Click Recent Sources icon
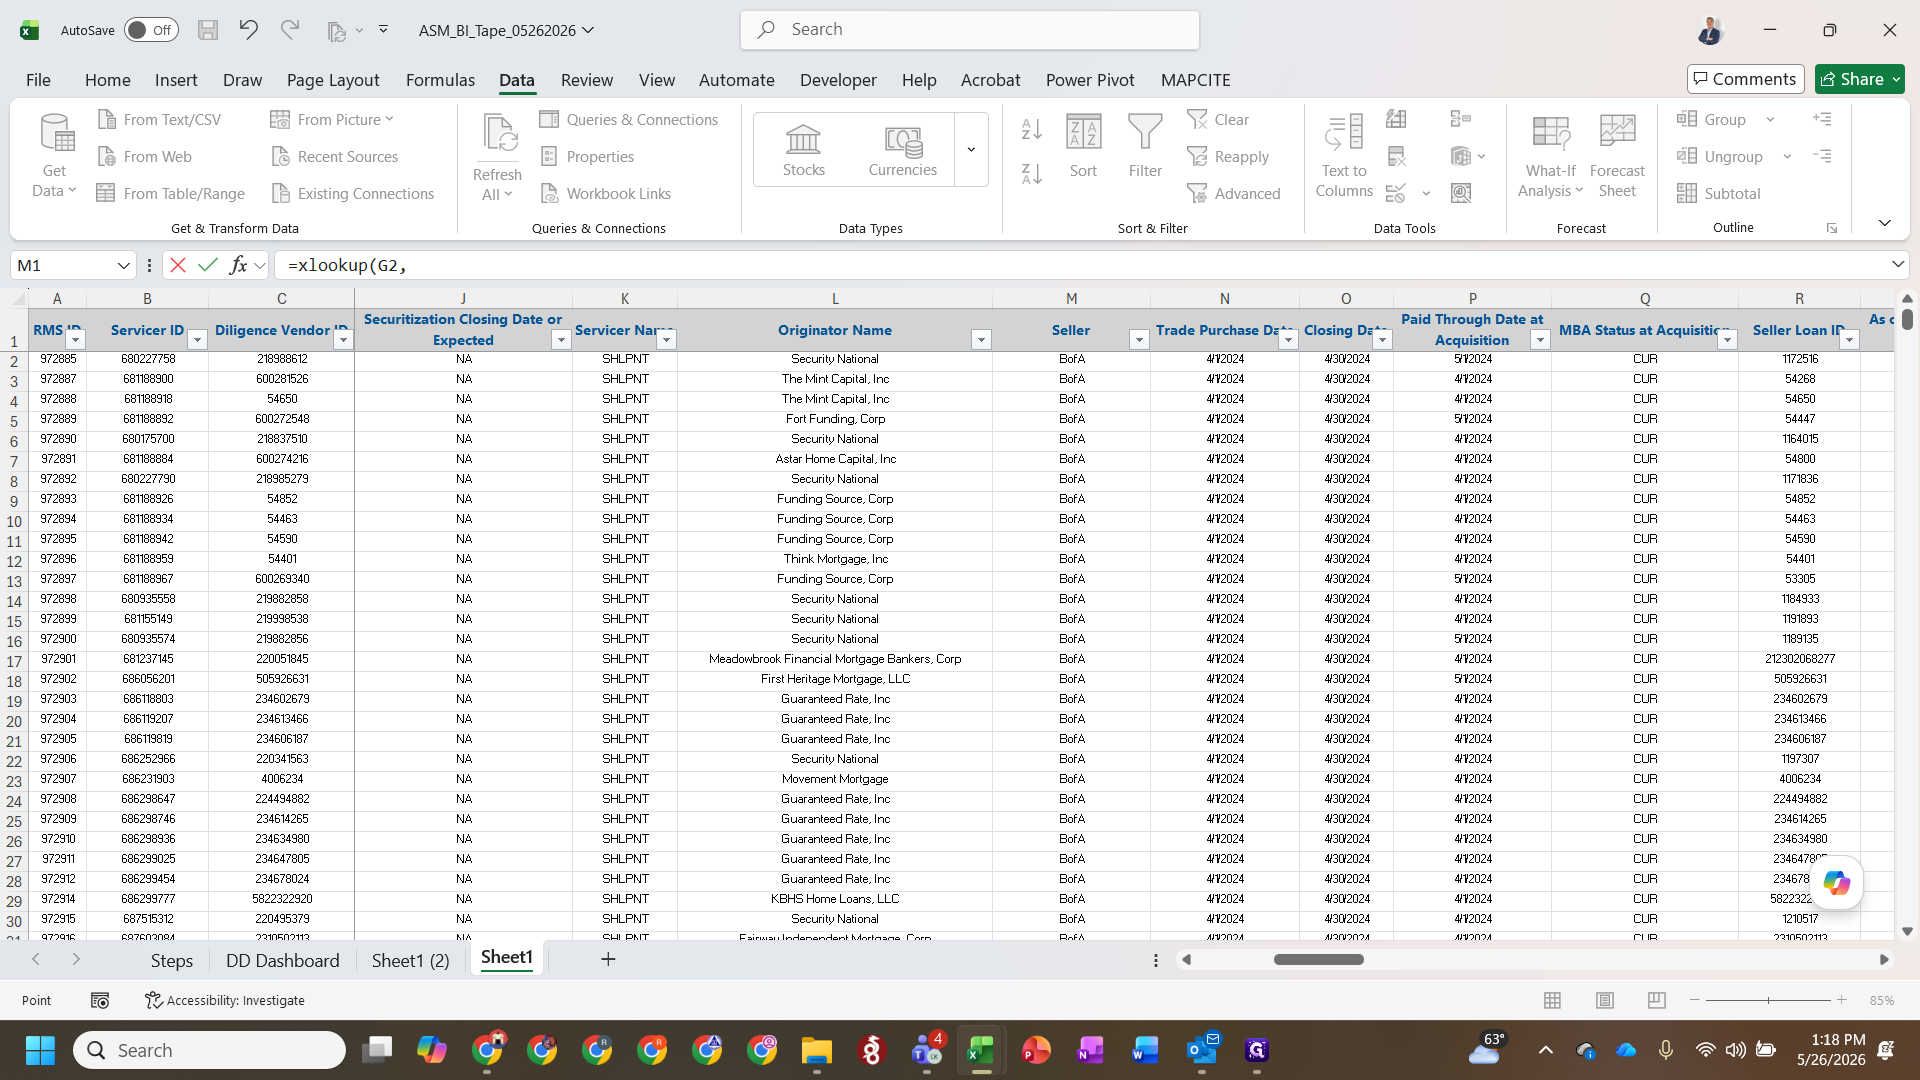This screenshot has width=1920, height=1080. click(x=281, y=156)
